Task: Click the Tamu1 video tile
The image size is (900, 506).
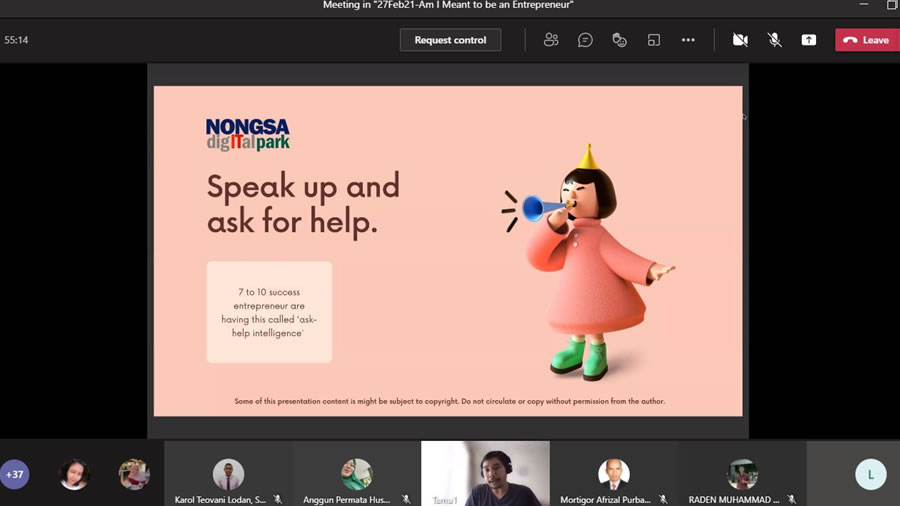Action: tap(485, 473)
